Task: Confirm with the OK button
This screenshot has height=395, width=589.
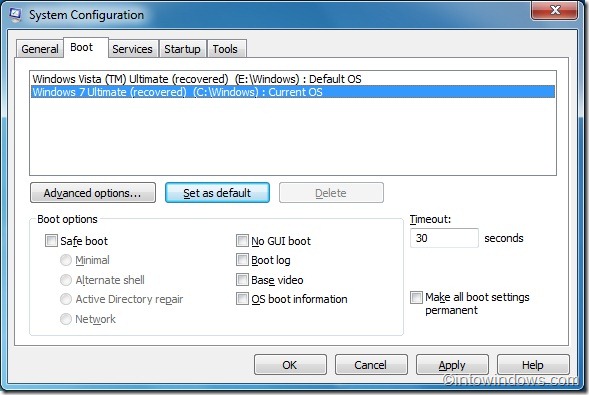Action: tap(290, 365)
